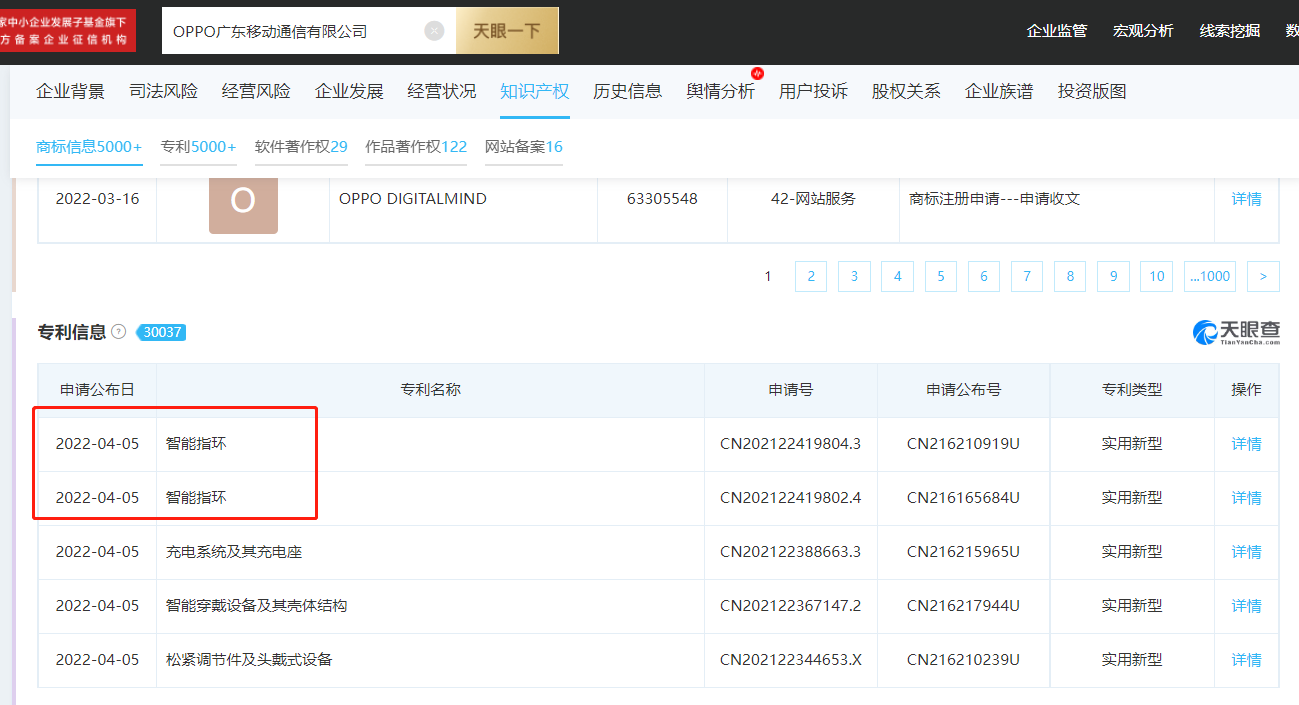1299x705 pixels.
Task: Click the search field containing OPPO广东移动通信有限公司
Action: point(309,31)
